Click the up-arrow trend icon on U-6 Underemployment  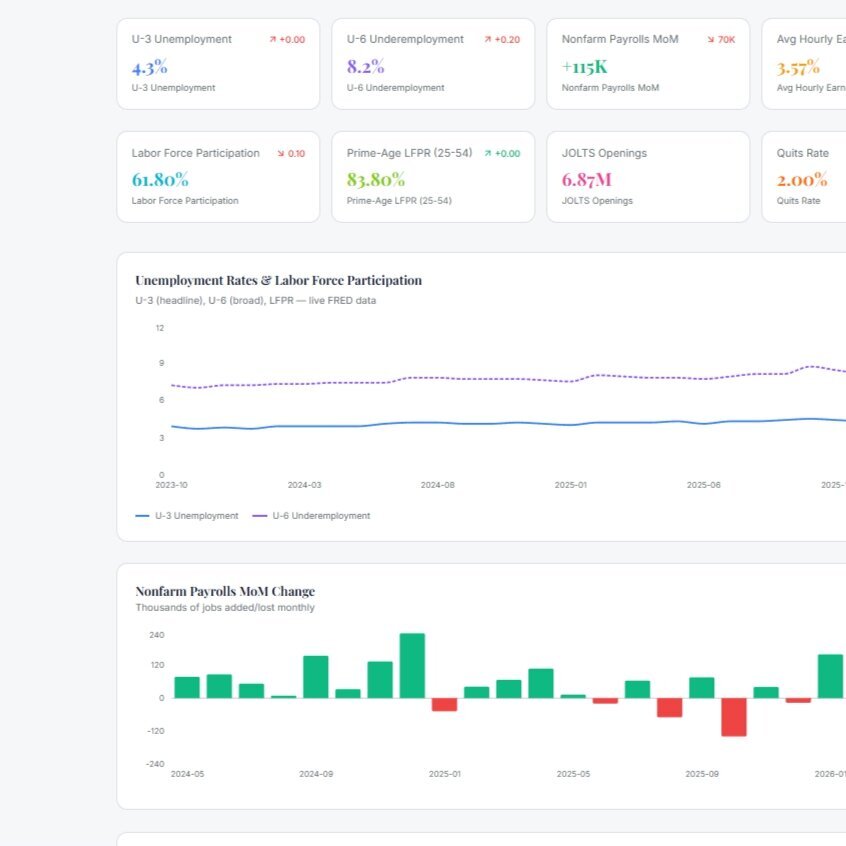tap(488, 39)
